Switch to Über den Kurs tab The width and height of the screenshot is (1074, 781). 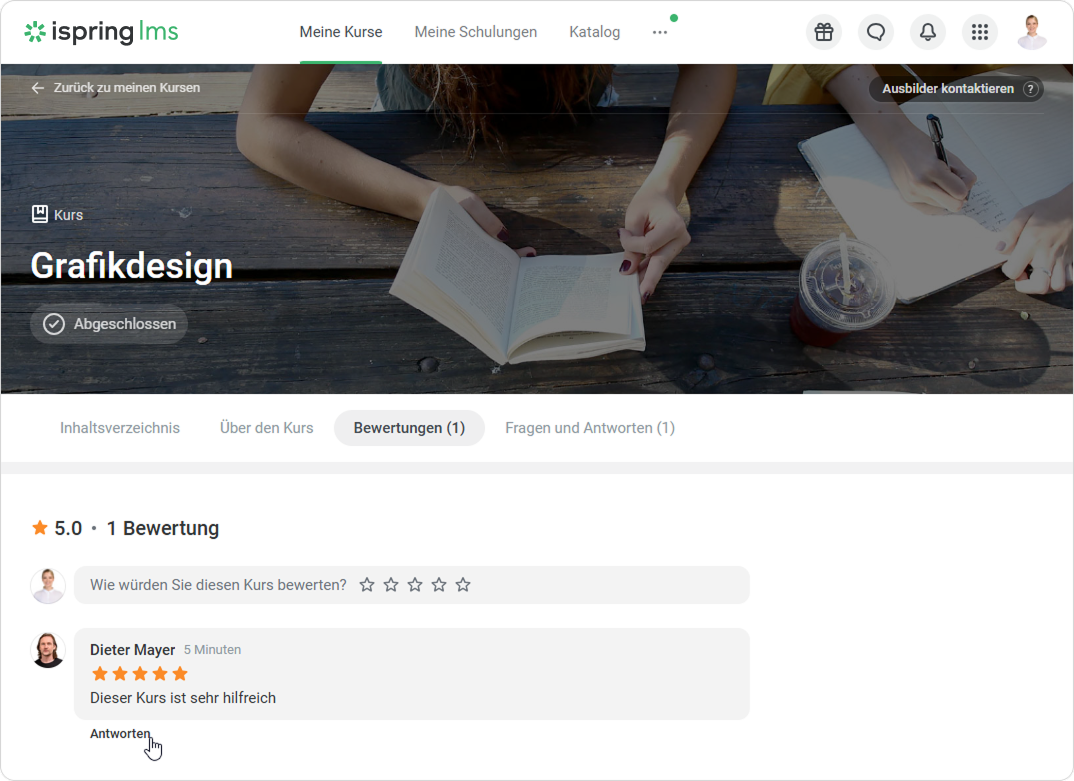[266, 428]
